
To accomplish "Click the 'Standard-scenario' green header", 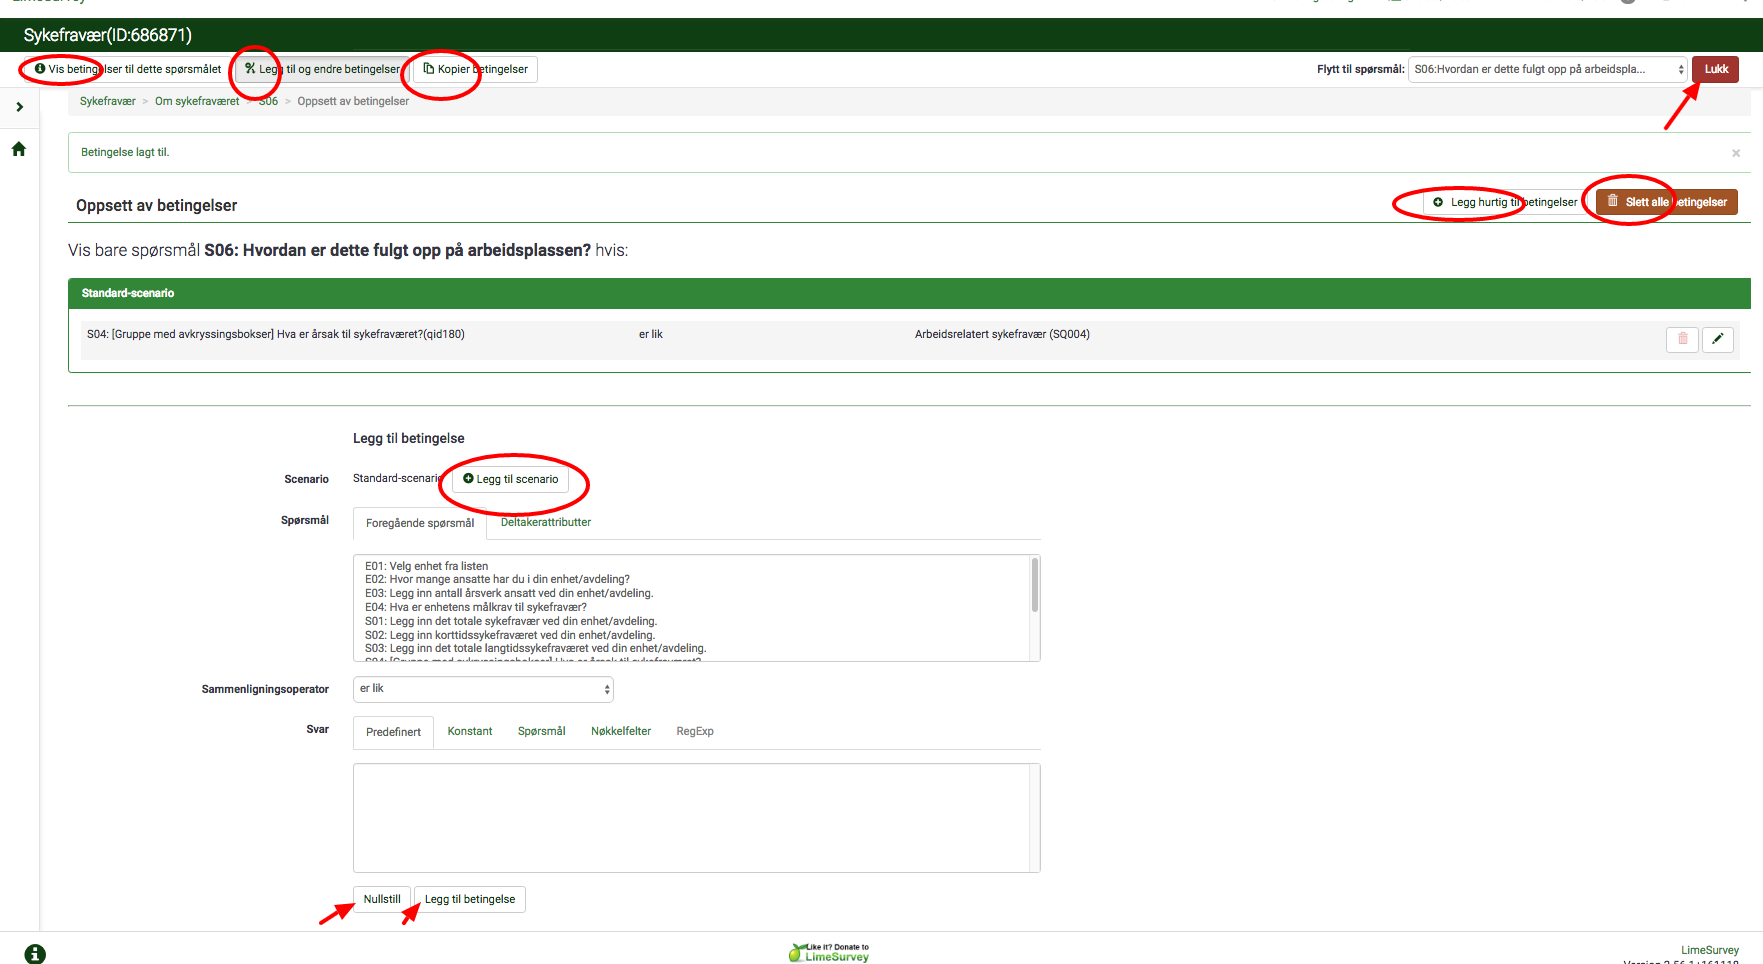I will (909, 293).
